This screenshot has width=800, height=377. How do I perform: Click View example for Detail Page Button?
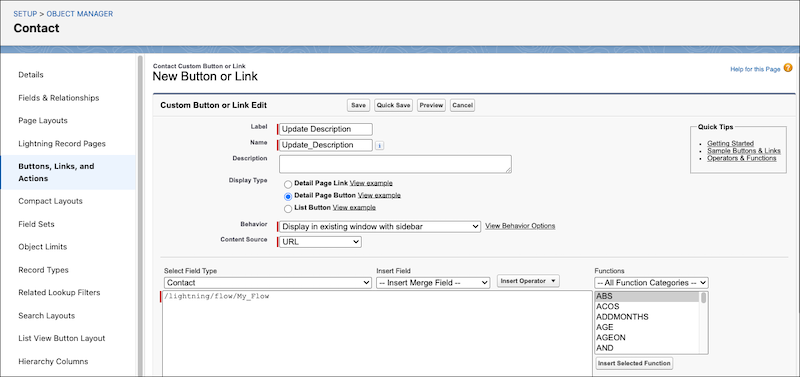click(x=379, y=195)
